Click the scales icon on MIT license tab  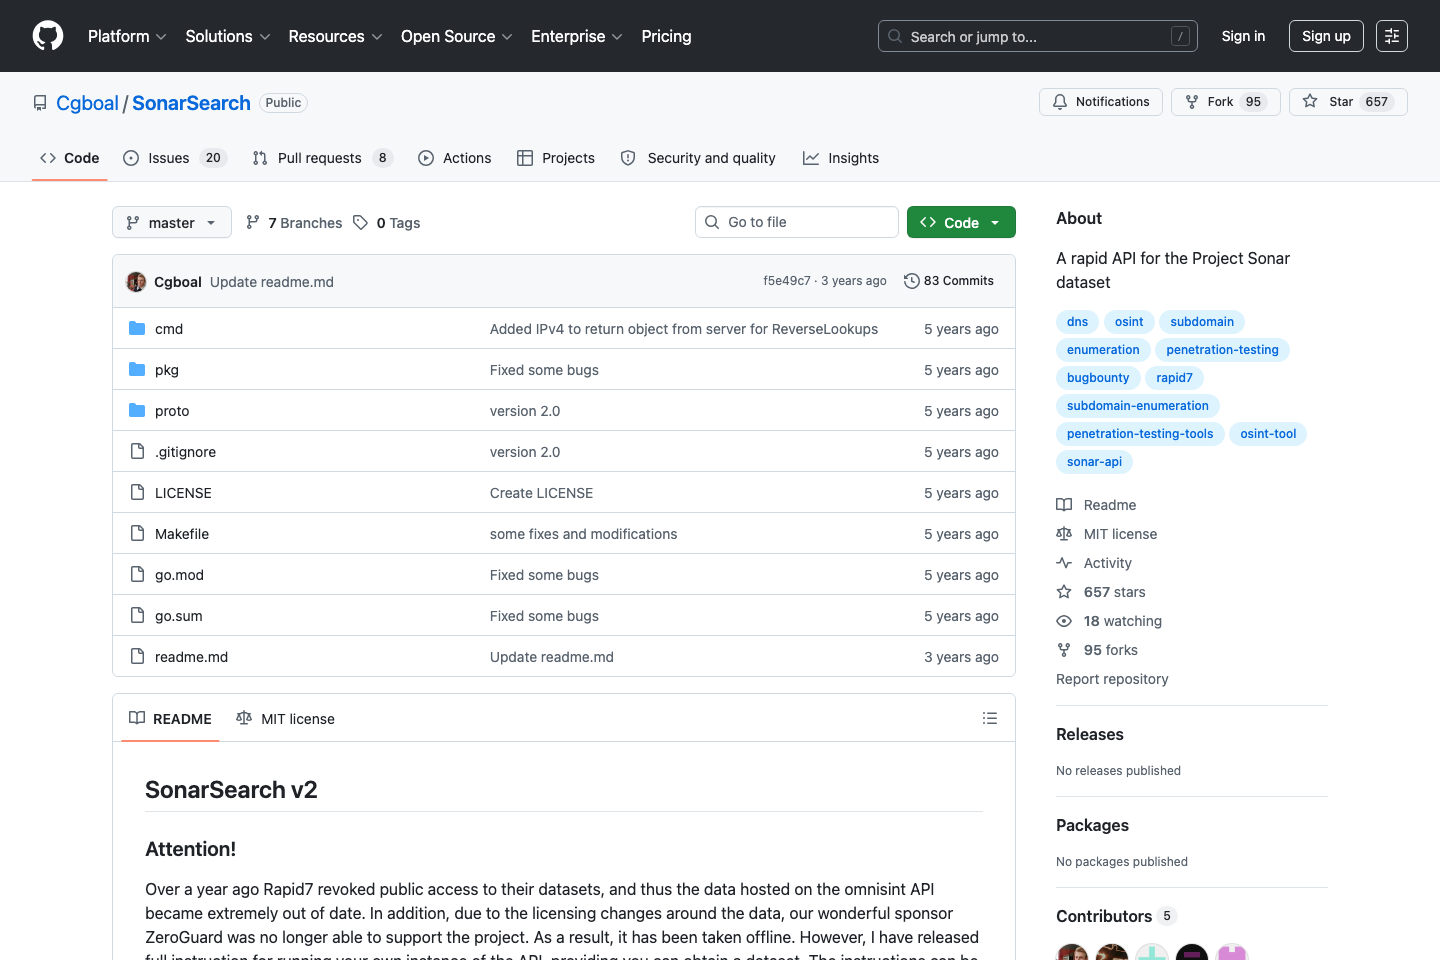coord(244,718)
